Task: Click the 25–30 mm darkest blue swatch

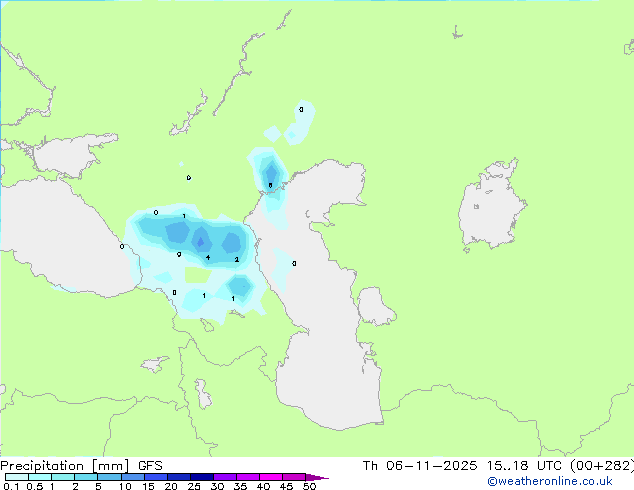Action: click(202, 477)
